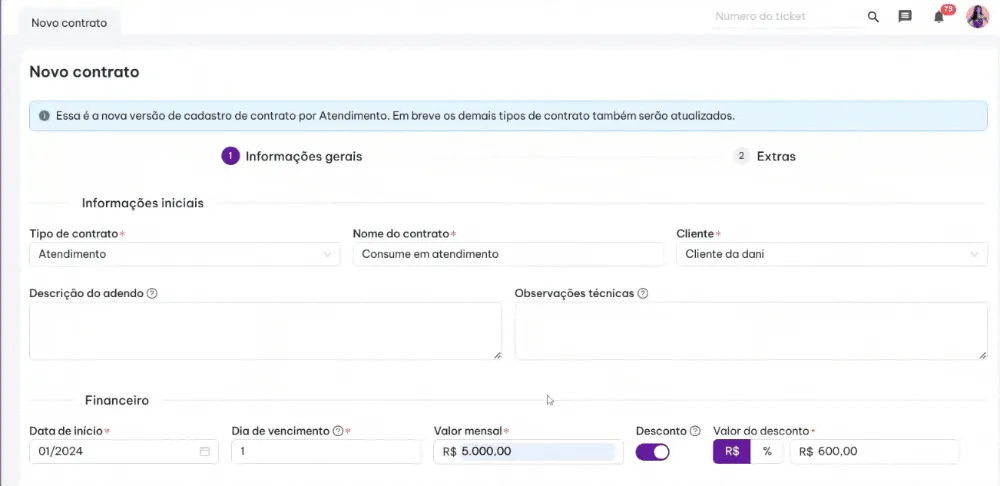
Task: Go to step 2 Extras
Action: pos(766,156)
